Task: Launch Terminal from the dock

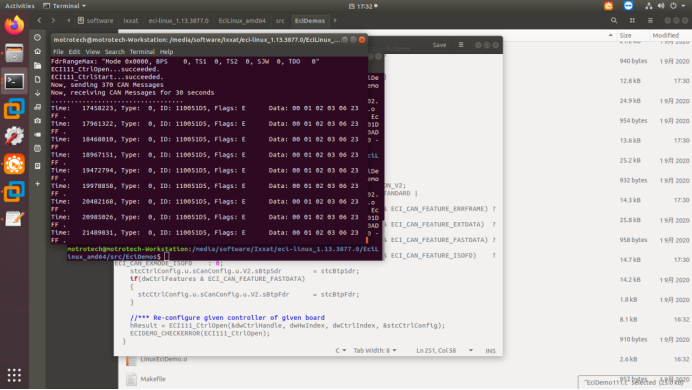Action: [14, 82]
